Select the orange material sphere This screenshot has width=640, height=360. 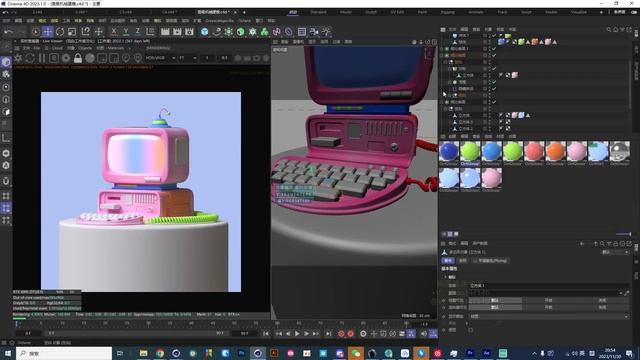tap(556, 151)
